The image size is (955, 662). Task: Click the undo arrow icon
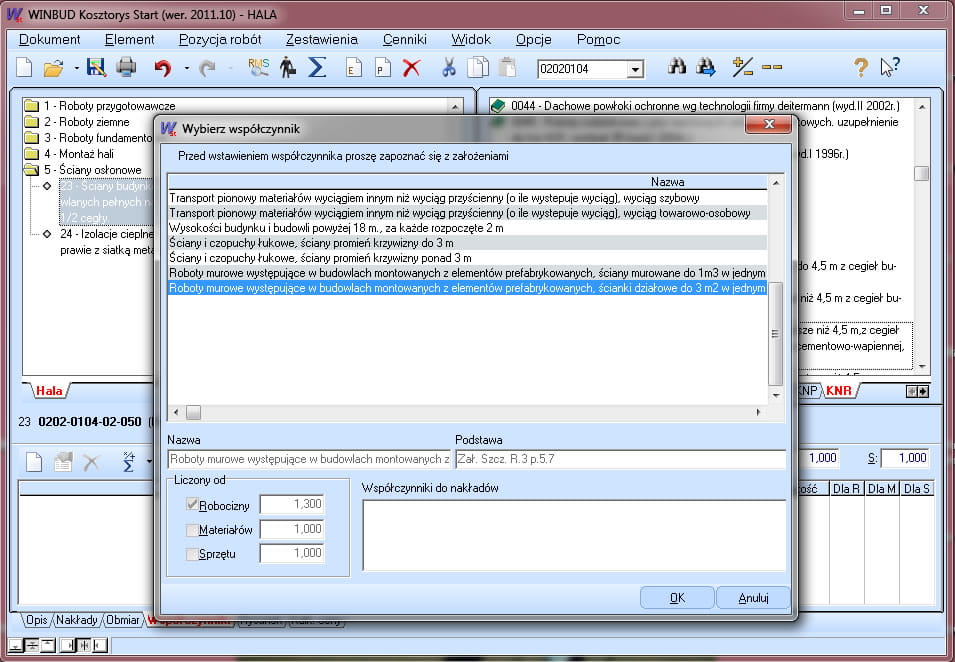click(x=162, y=68)
